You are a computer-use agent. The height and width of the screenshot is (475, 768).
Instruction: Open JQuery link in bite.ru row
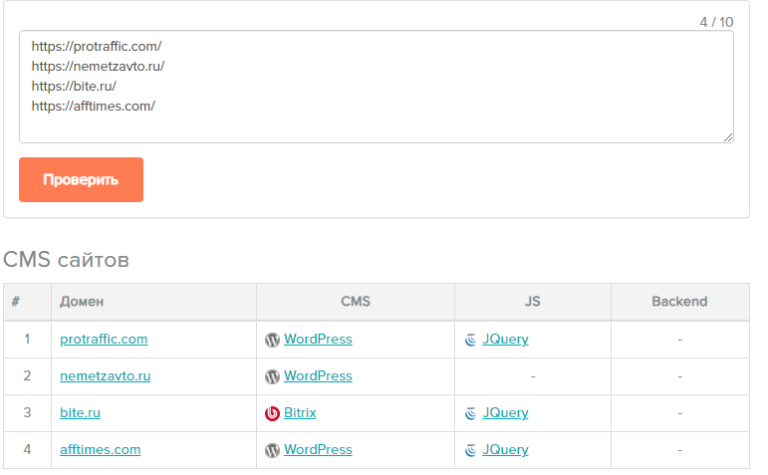point(505,413)
